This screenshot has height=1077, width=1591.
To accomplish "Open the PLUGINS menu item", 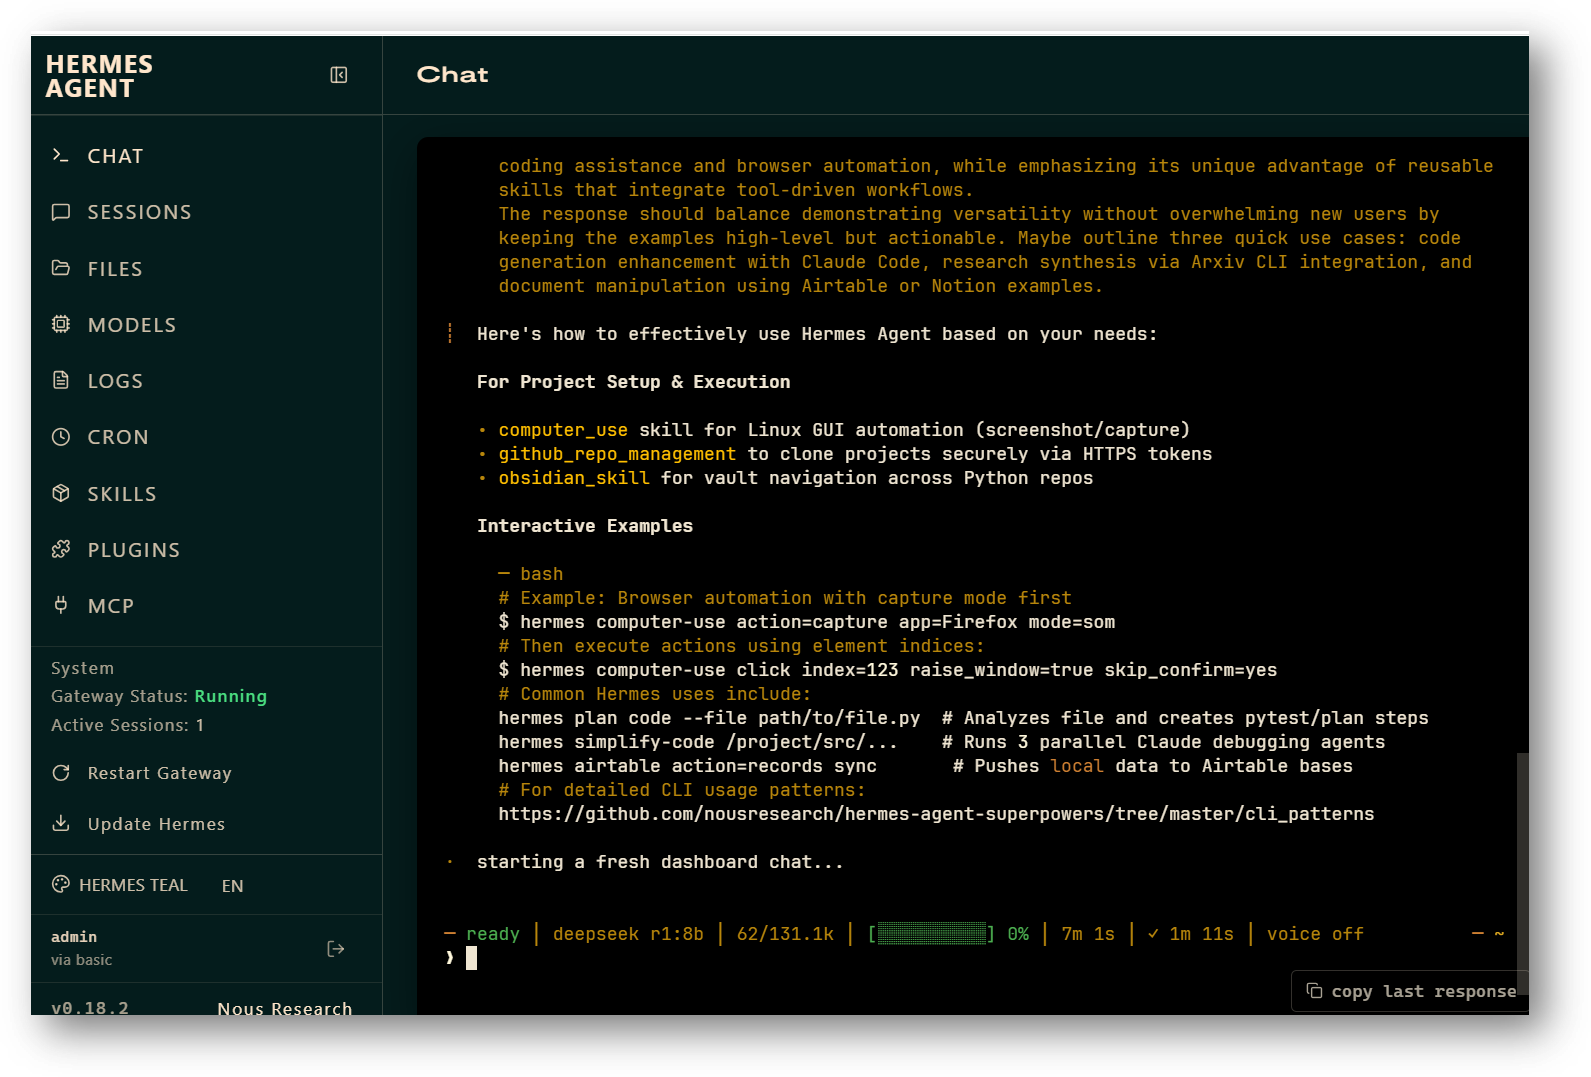I will click(x=206, y=549).
